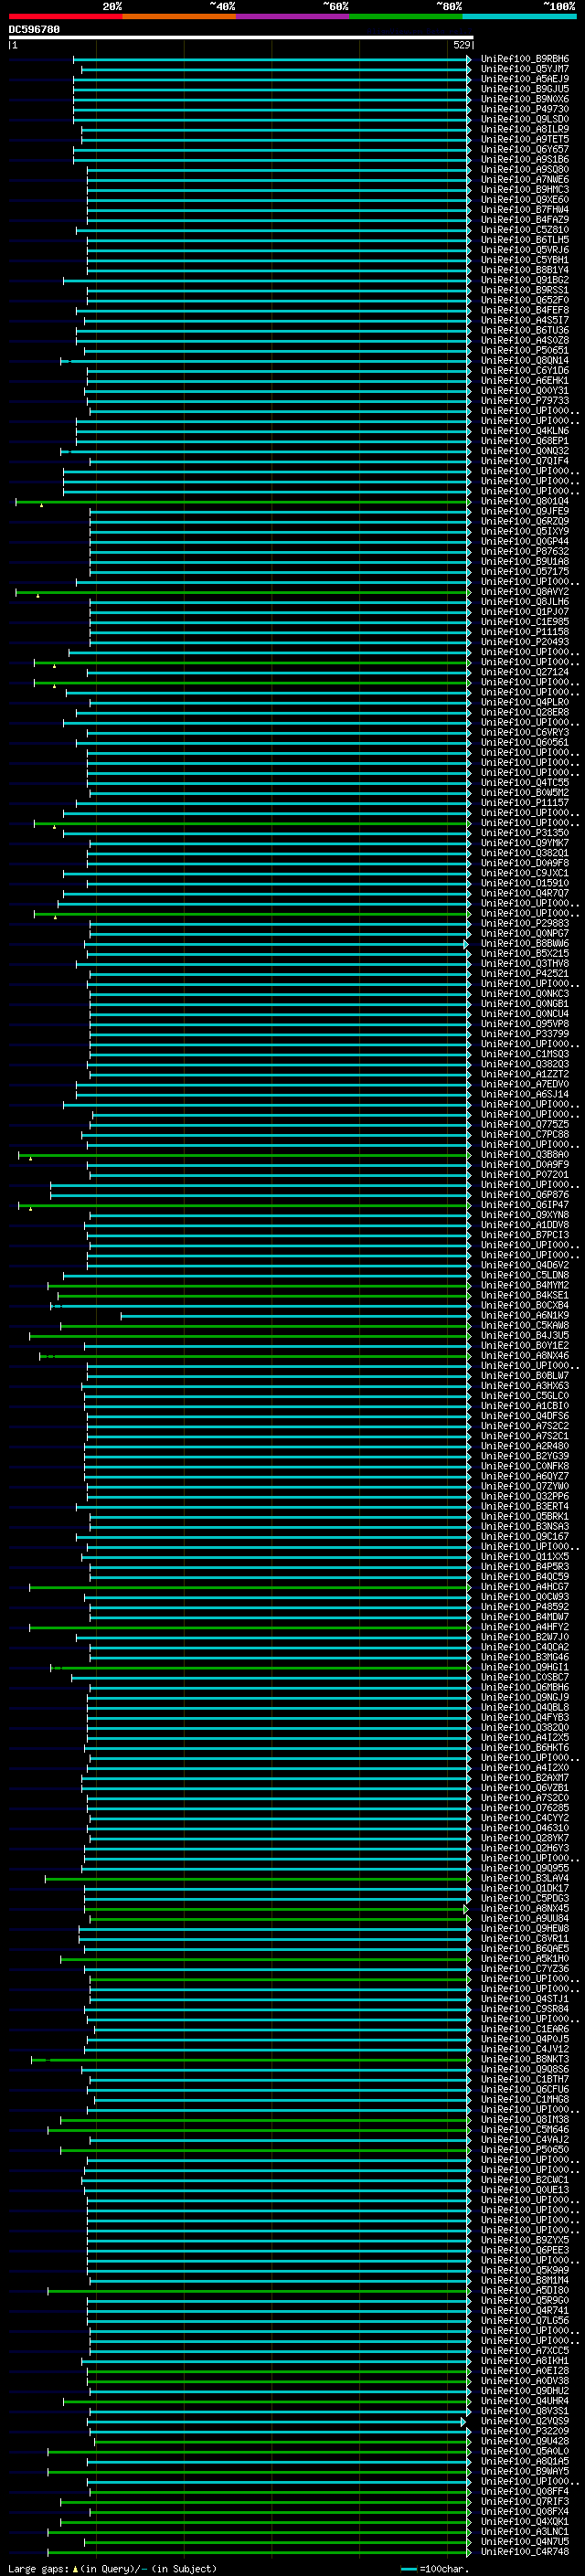Click the green alignment bar for UniRef100_B4J3U5
The width and height of the screenshot is (585, 2576).
249,1337
